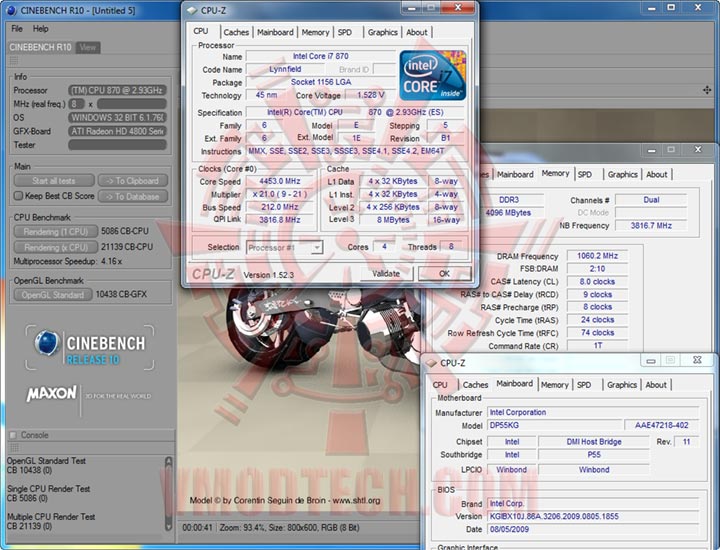Click the Validate button in CPU-Z

pyautogui.click(x=386, y=274)
